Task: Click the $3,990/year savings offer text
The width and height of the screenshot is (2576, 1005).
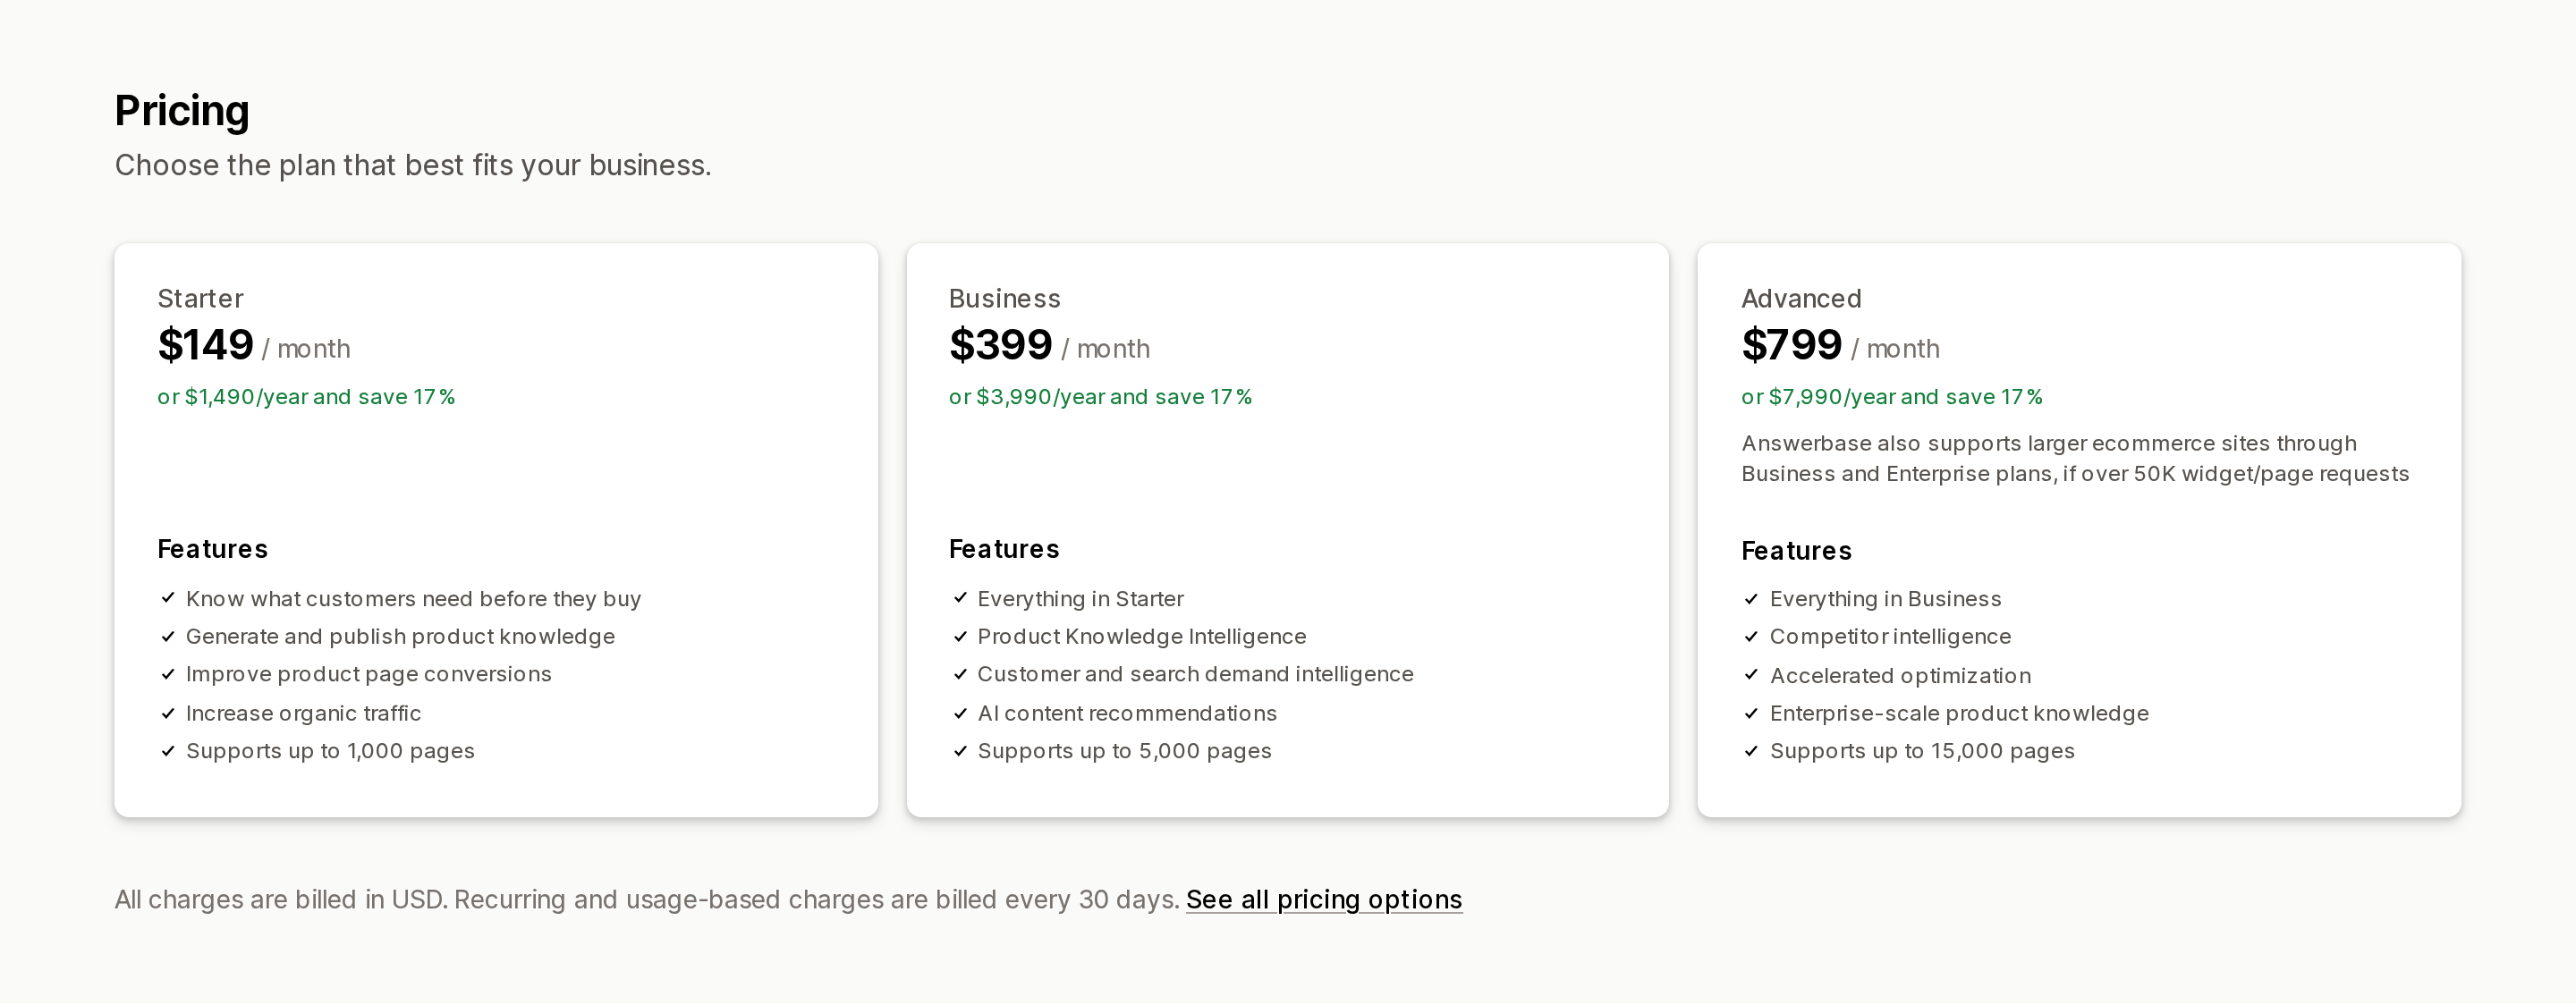Action: coord(1100,397)
